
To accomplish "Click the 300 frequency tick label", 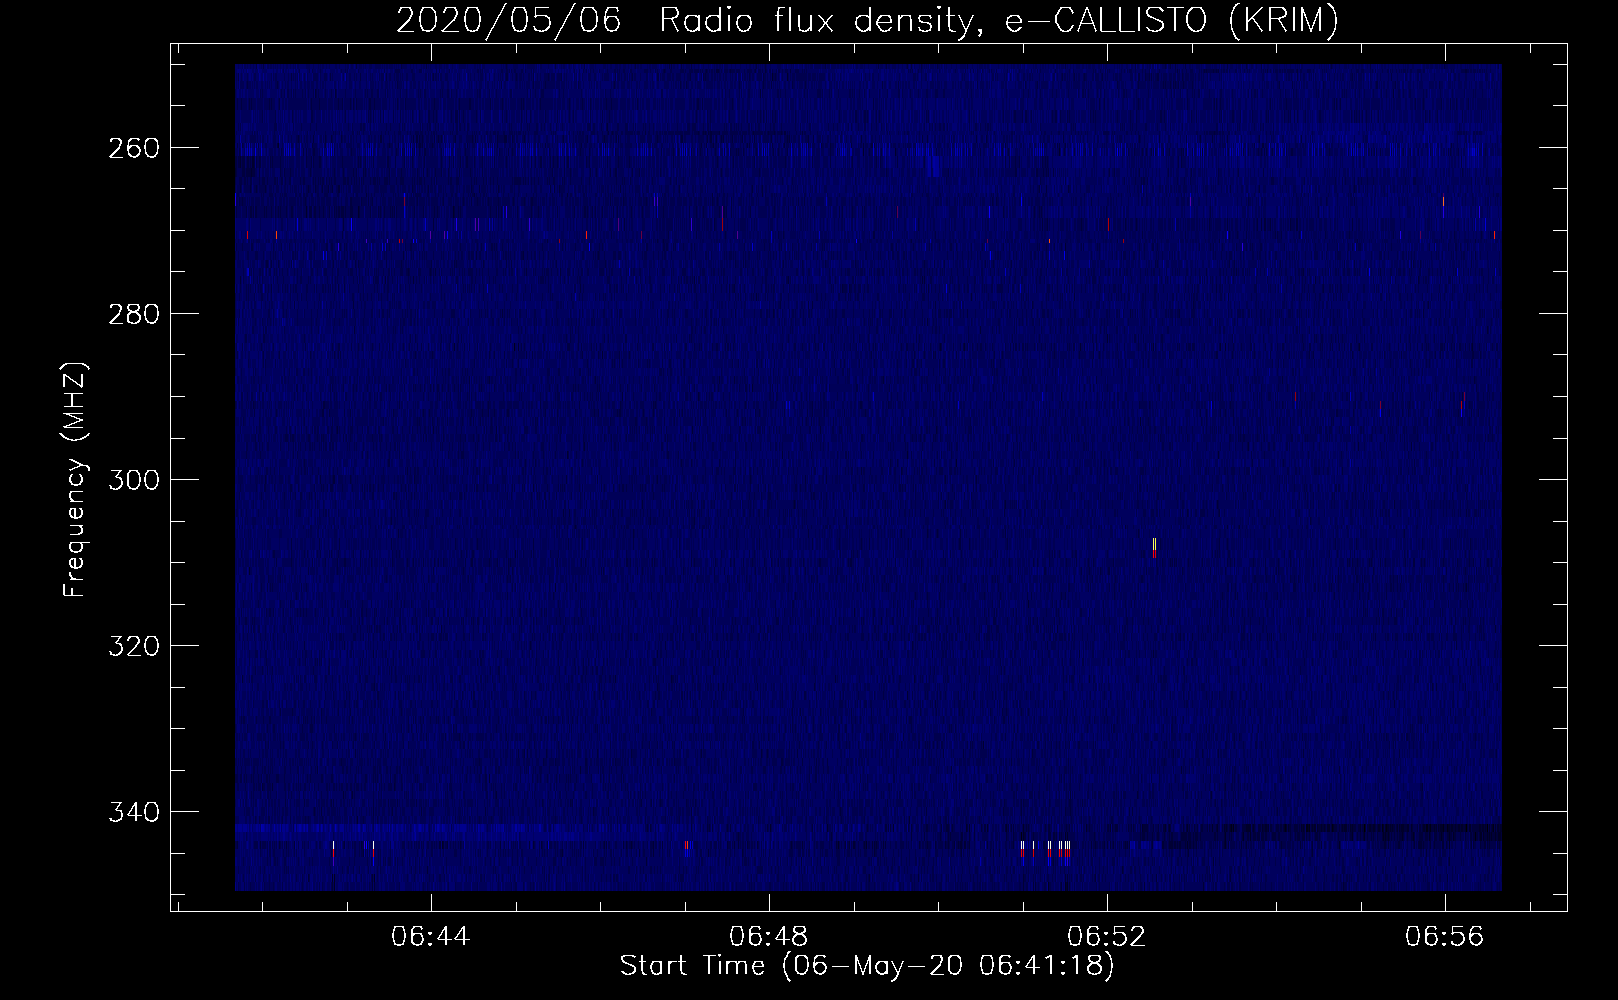I will point(132,480).
